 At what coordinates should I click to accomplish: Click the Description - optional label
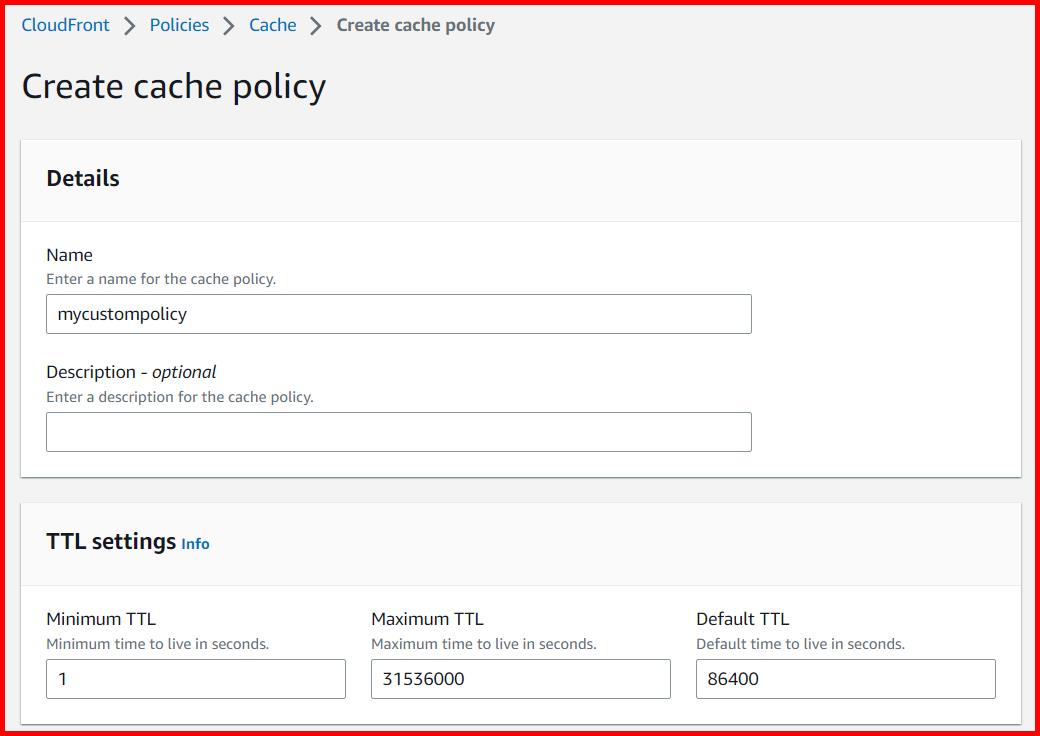tap(130, 371)
